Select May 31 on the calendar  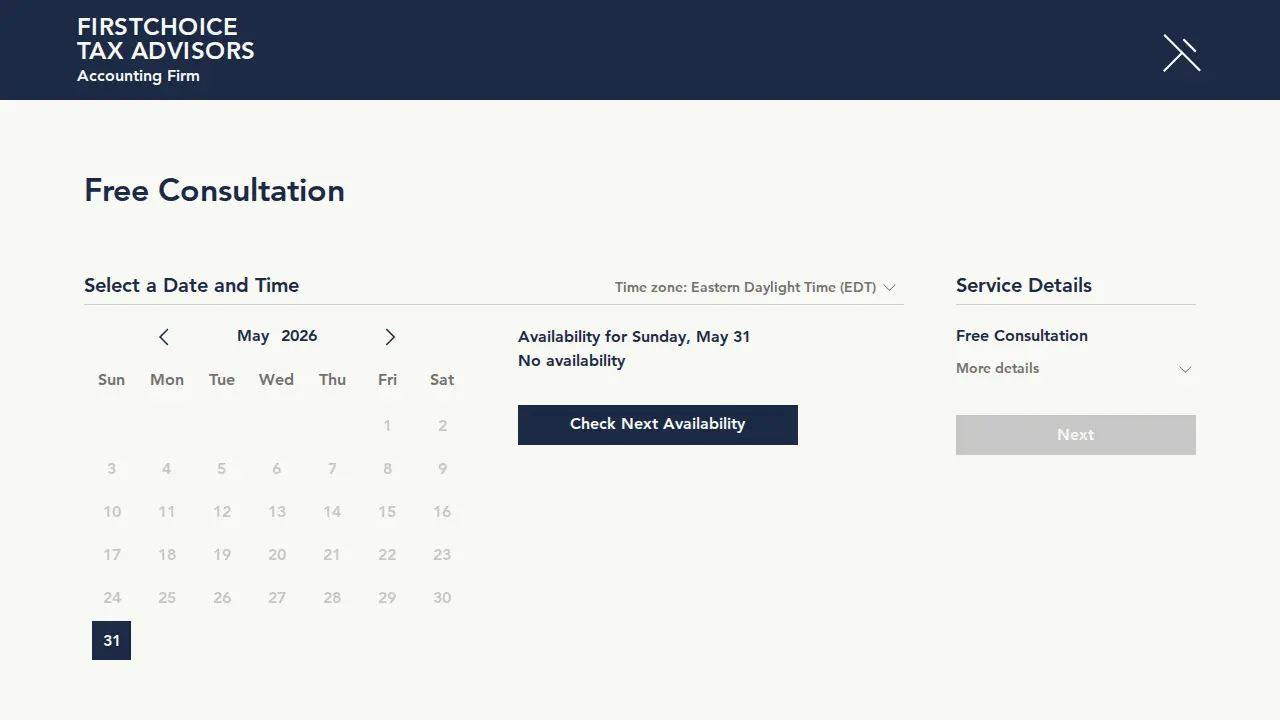[x=111, y=641]
